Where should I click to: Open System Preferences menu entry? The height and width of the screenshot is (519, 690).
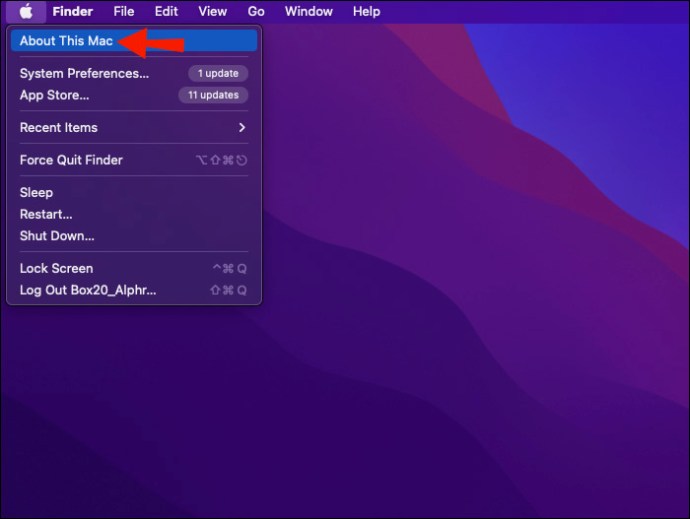point(134,74)
